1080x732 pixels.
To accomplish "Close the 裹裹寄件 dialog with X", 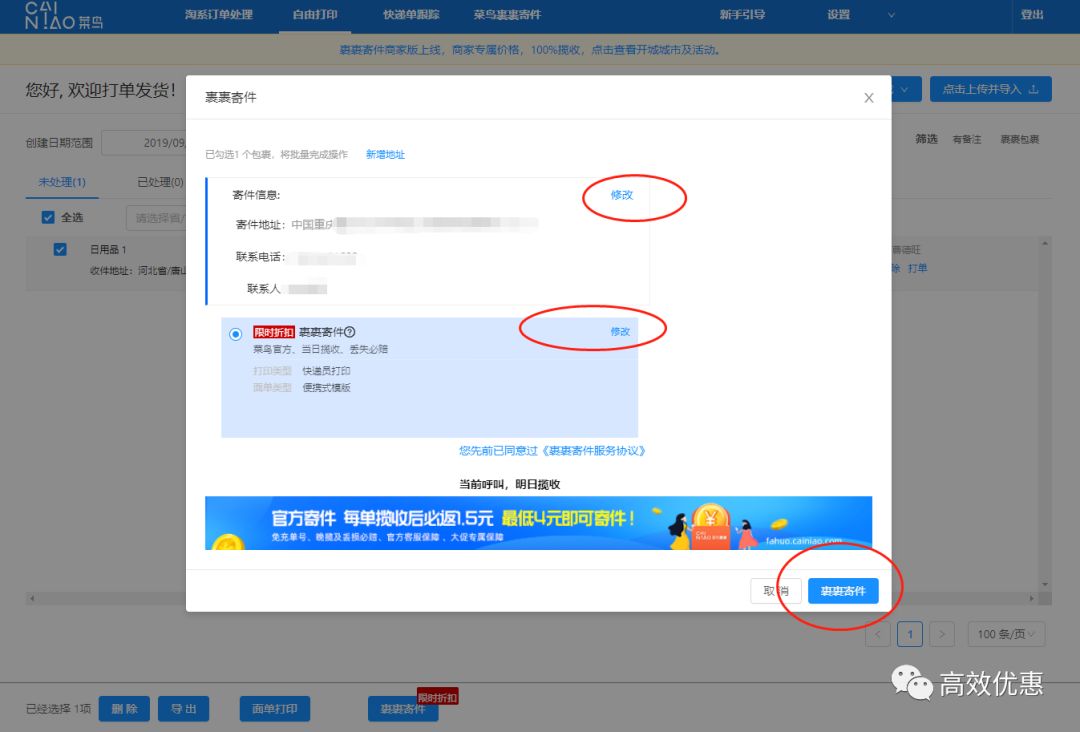I will [x=869, y=98].
